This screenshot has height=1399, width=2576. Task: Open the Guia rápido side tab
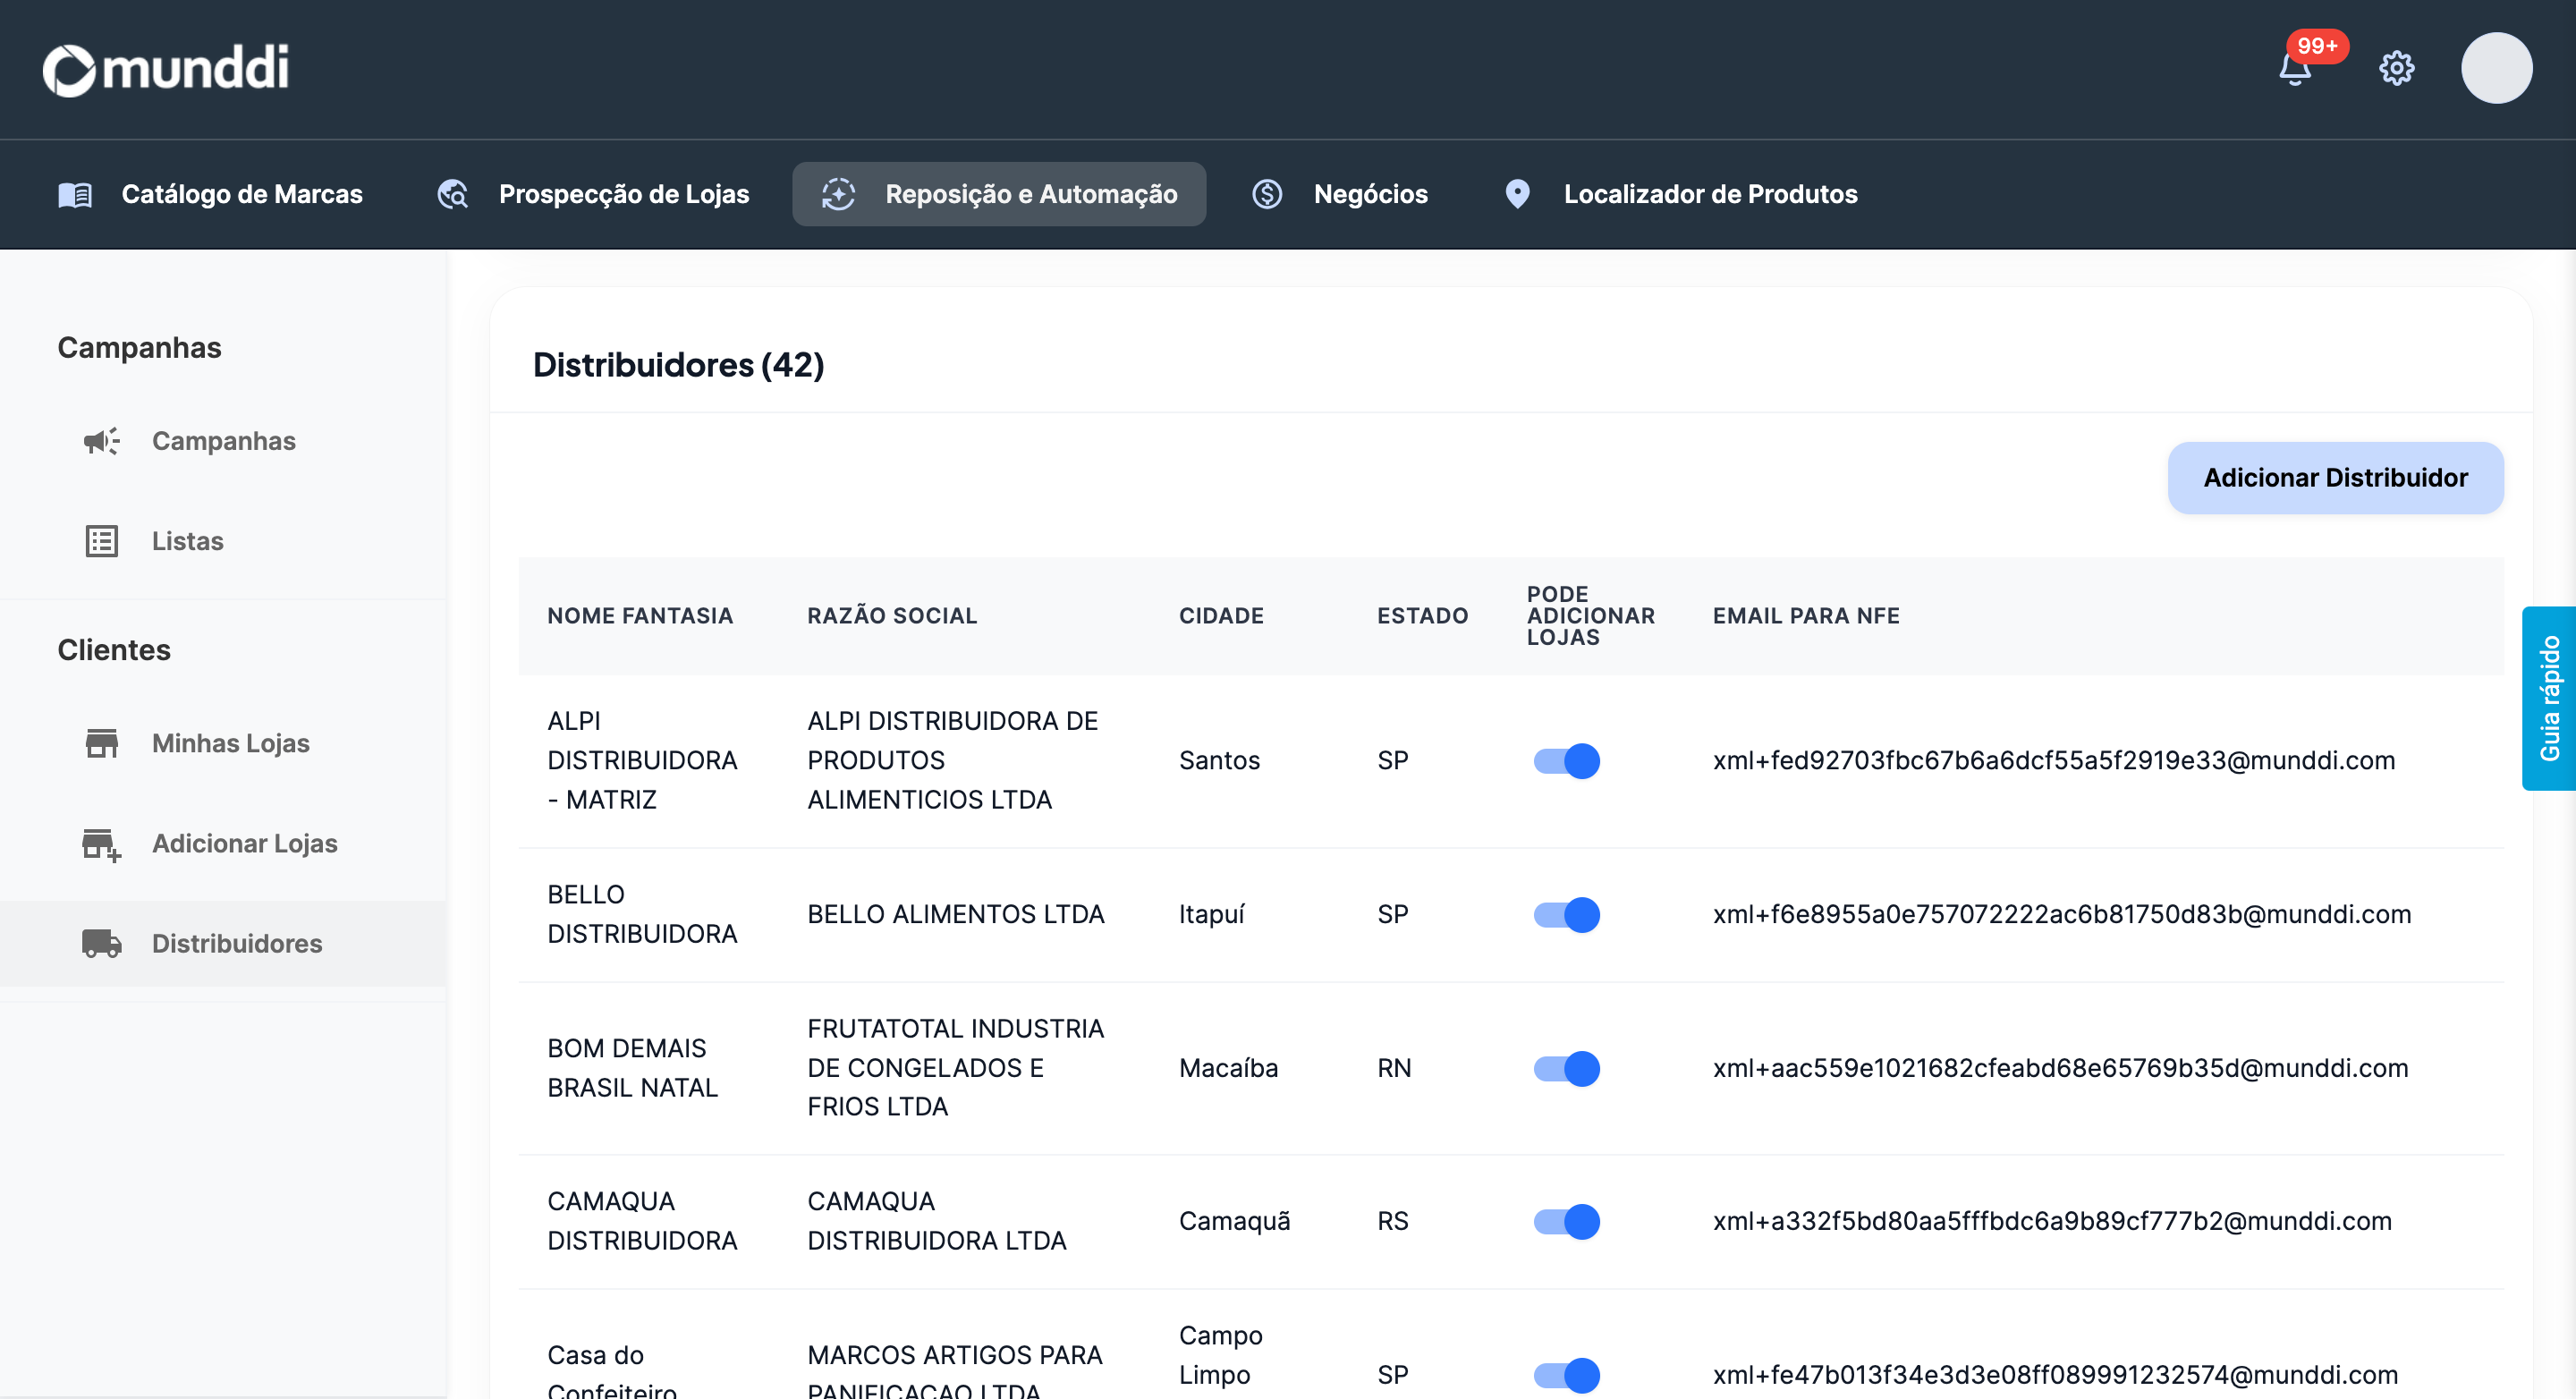pos(2548,698)
